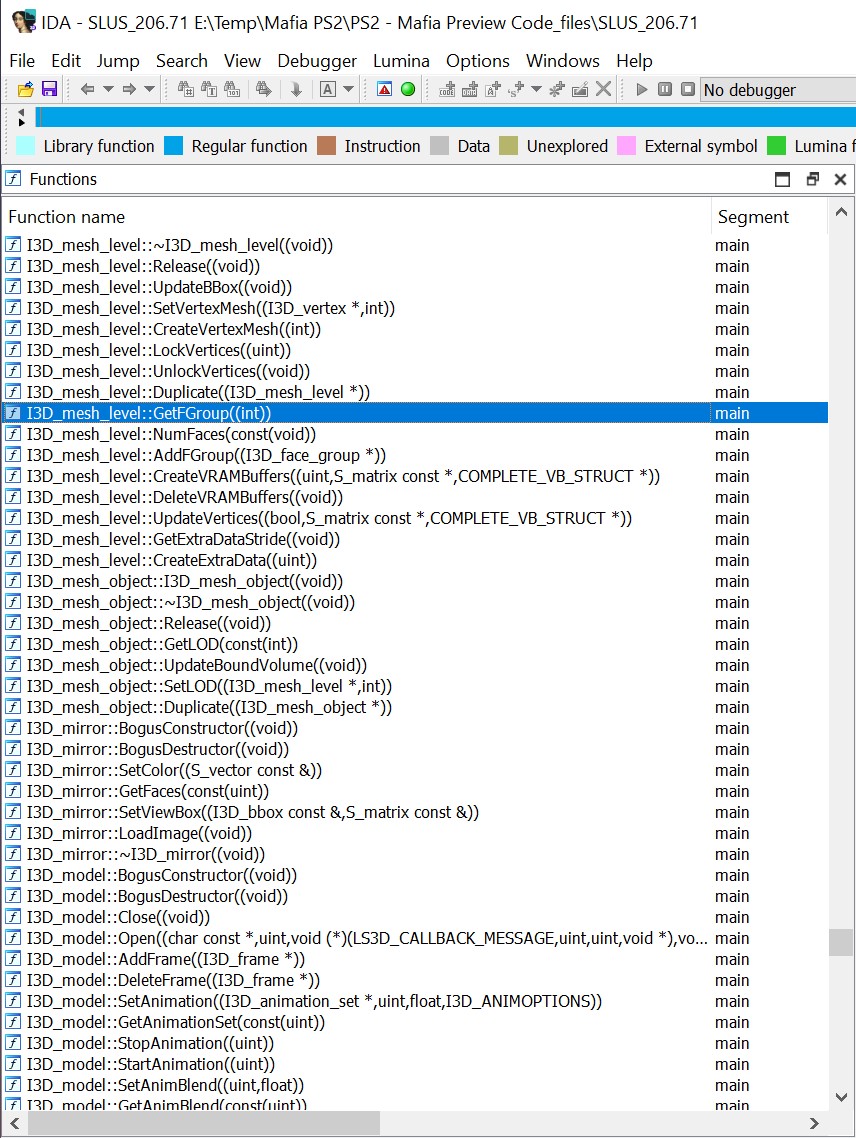Click the Open file toolbar icon
Image resolution: width=856 pixels, height=1138 pixels.
(x=26, y=90)
